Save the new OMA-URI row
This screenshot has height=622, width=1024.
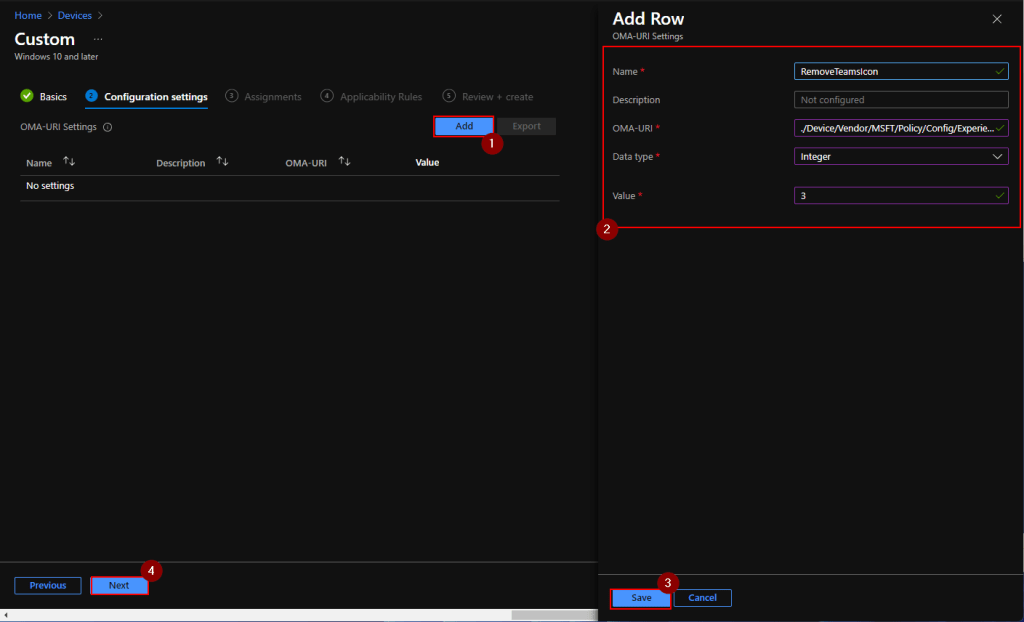[641, 597]
